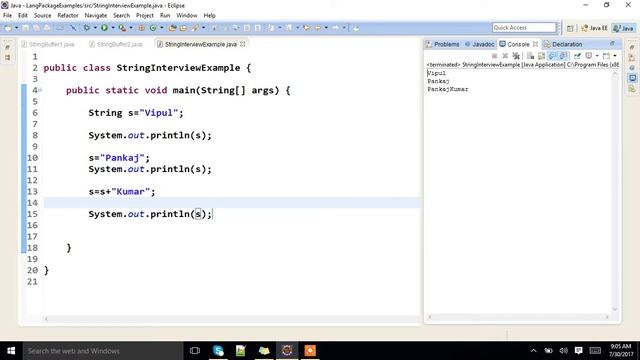Click the Open Console icon
Viewport: 640px width, 360px height.
point(606,56)
